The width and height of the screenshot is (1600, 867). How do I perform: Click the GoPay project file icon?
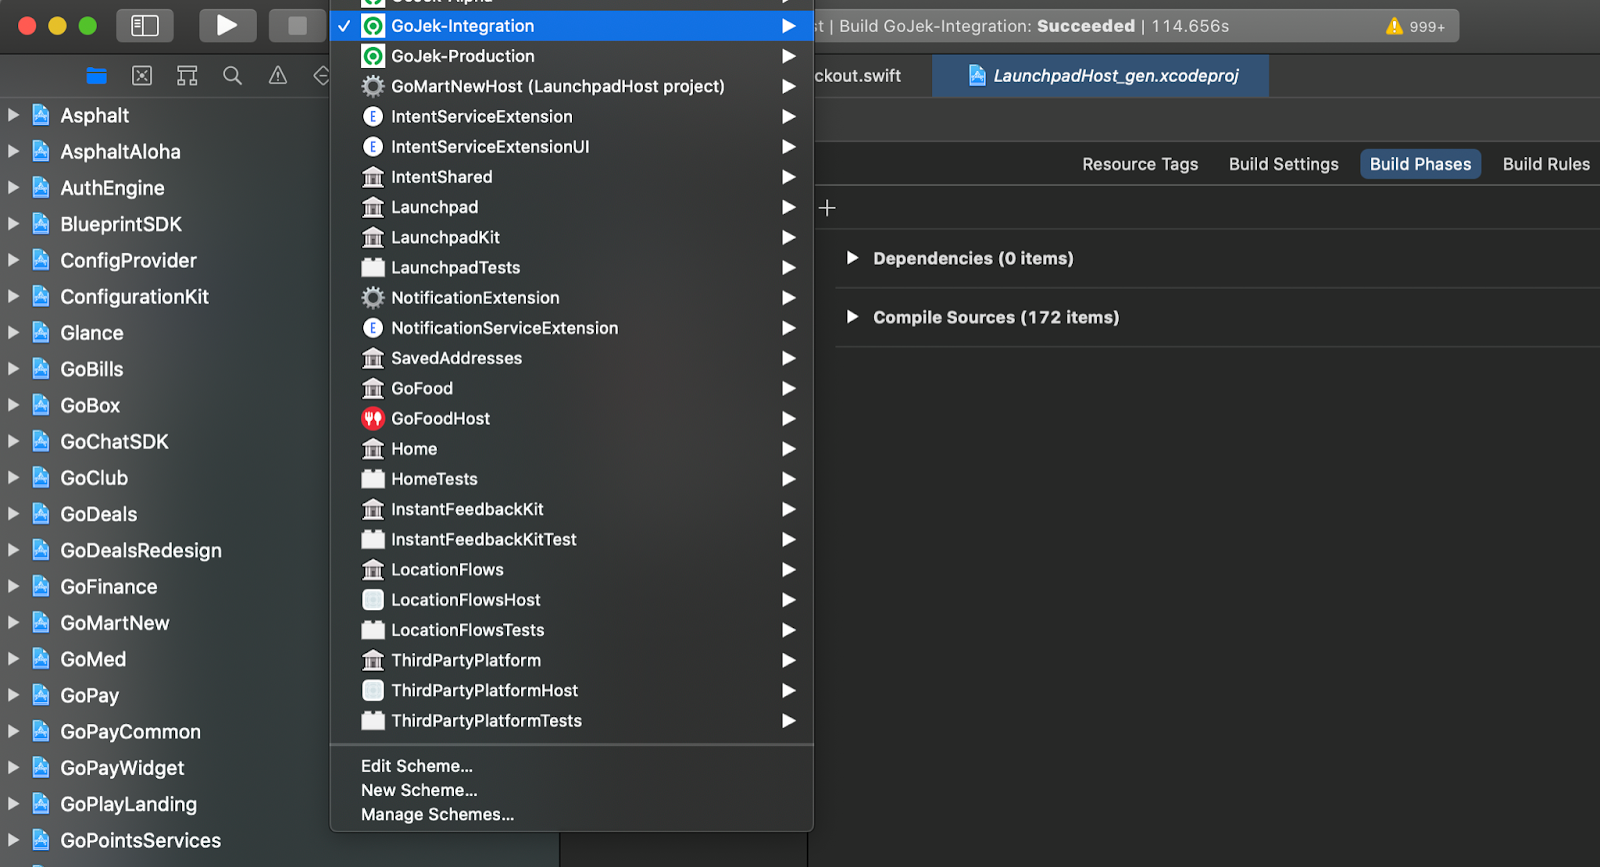point(41,695)
